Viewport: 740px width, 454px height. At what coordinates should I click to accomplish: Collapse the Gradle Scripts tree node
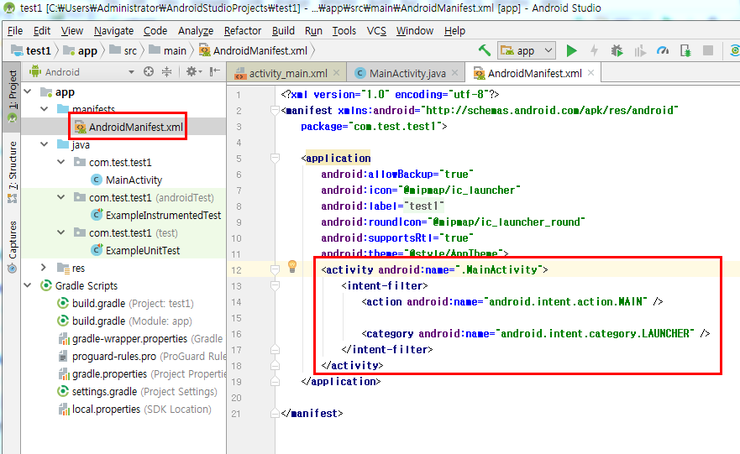point(28,286)
